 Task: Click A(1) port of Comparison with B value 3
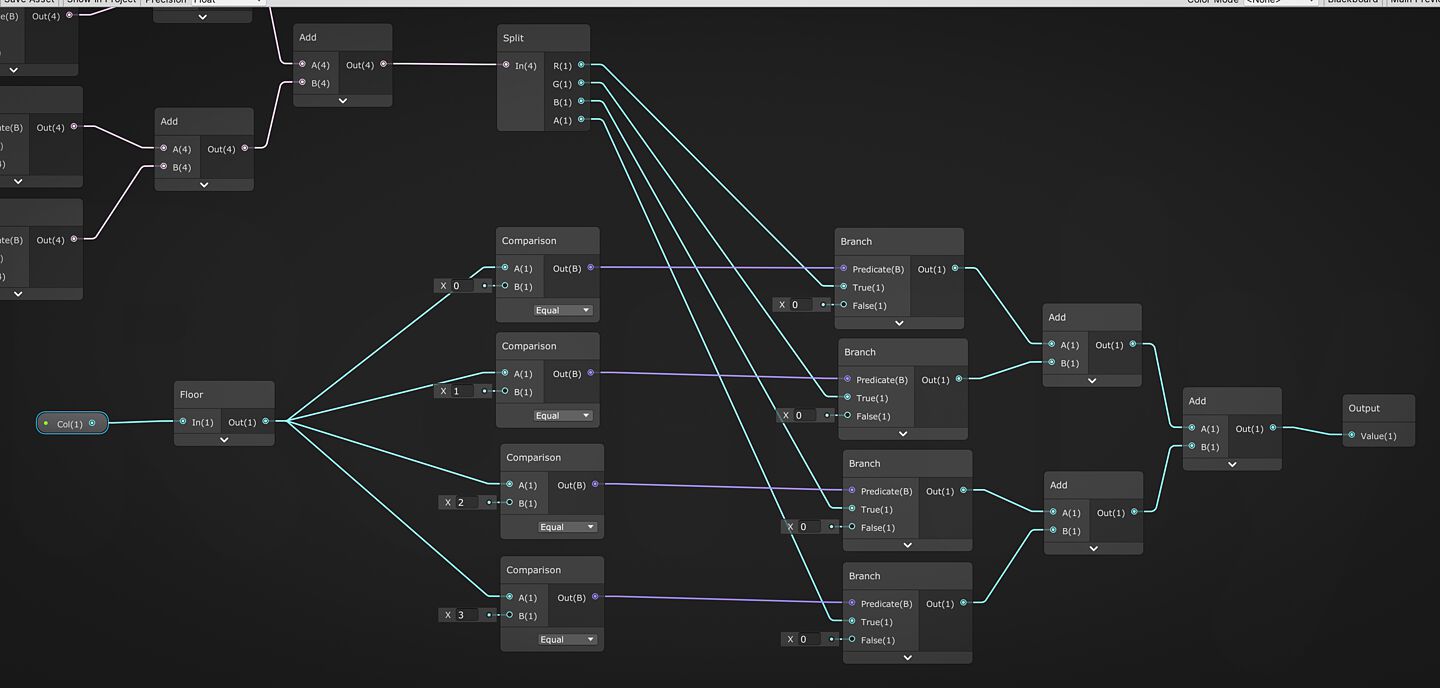click(509, 597)
